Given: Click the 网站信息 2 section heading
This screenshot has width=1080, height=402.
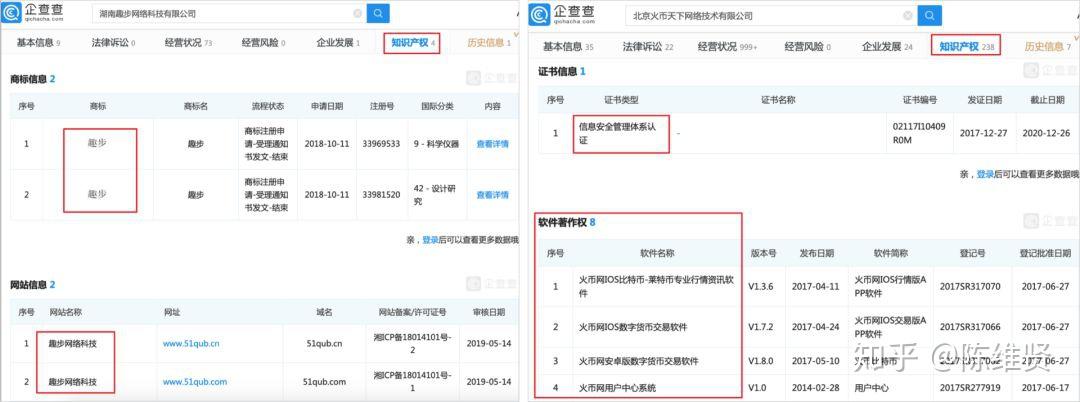Looking at the screenshot, I should coord(32,284).
